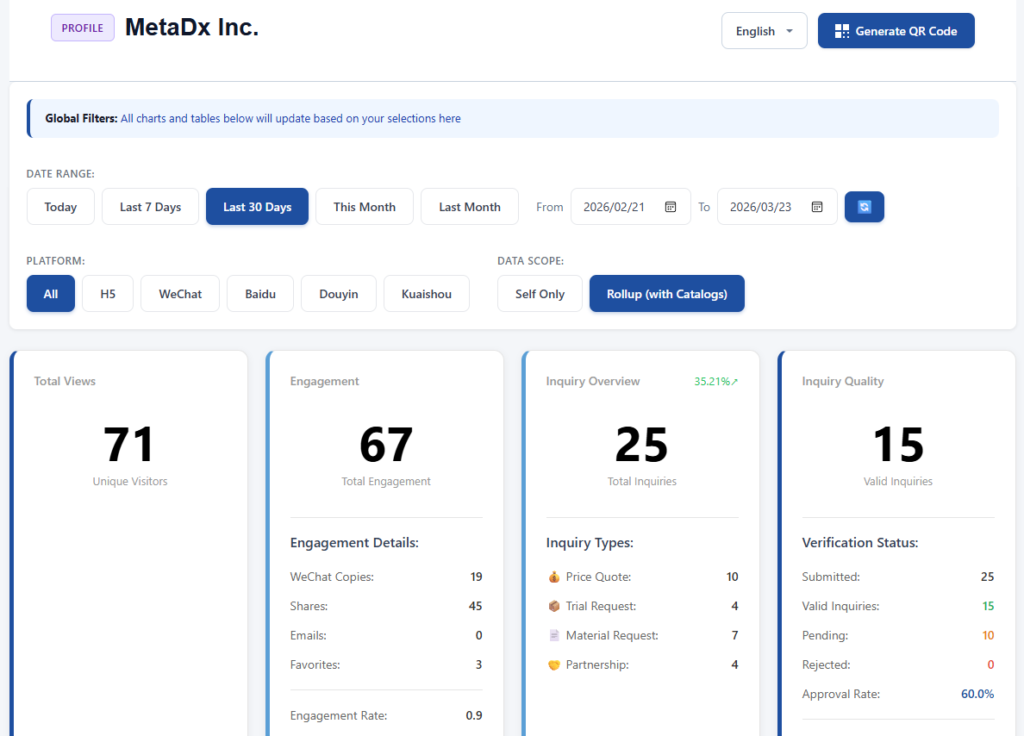Filter by the Douyin platform
Viewport: 1024px width, 736px height.
click(x=338, y=294)
